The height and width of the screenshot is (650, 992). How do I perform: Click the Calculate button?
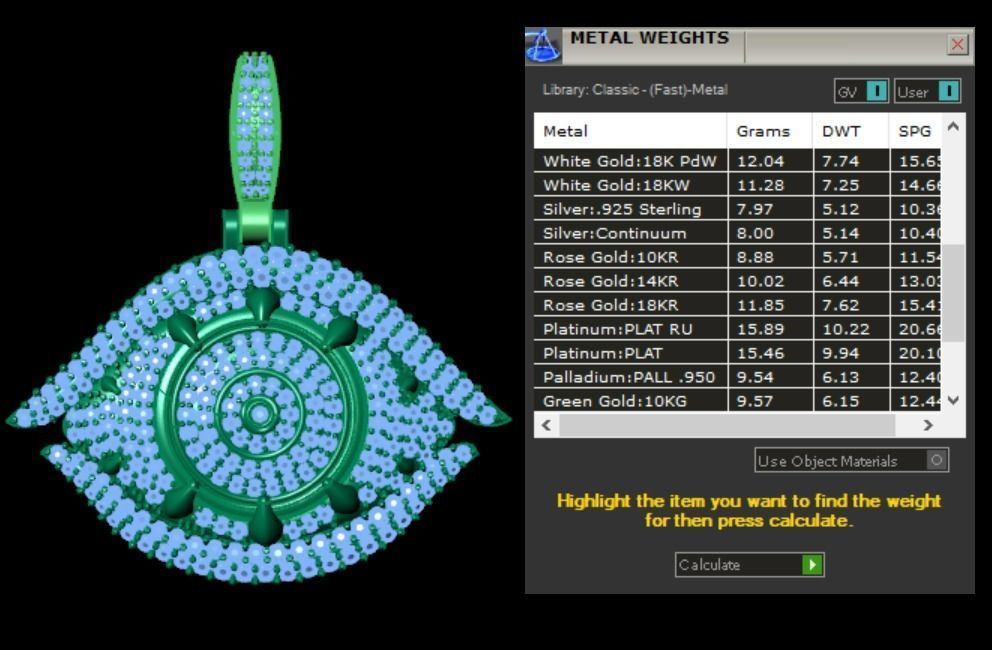(750, 565)
